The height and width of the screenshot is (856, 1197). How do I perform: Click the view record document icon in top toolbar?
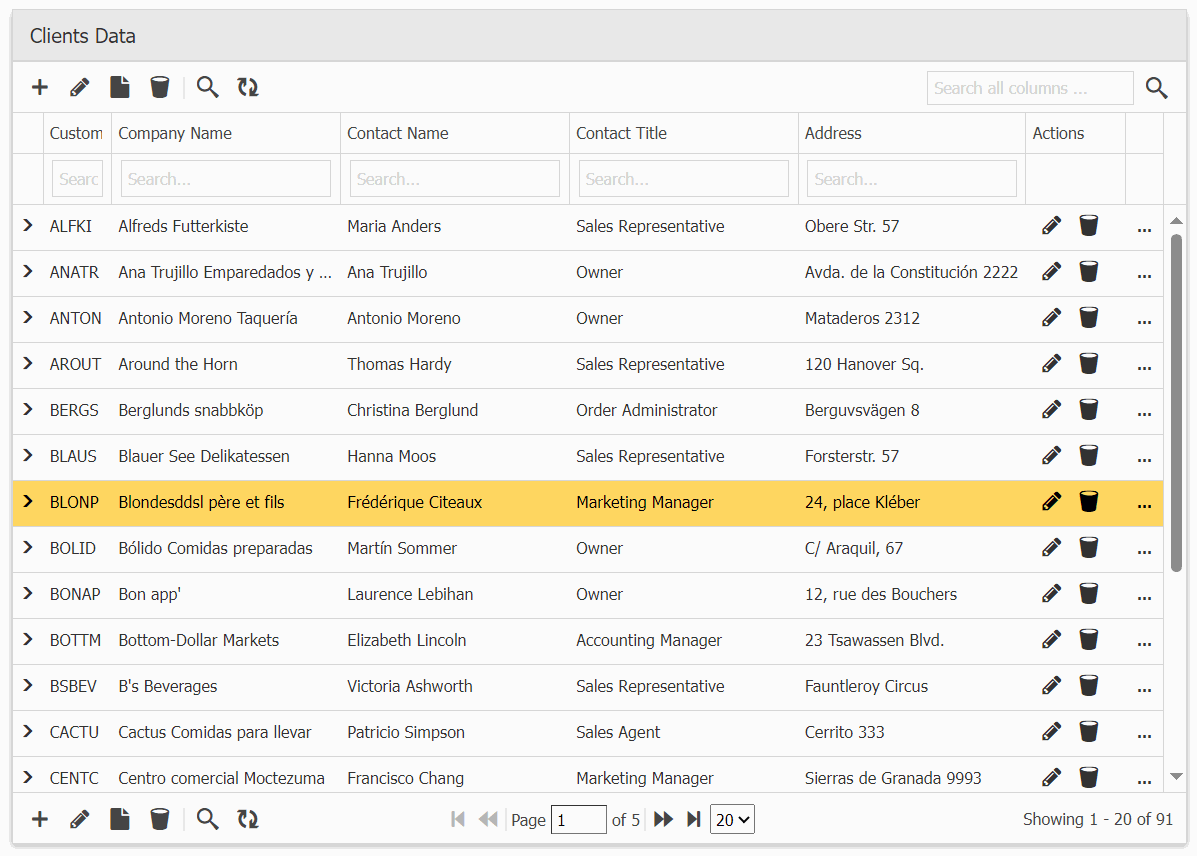pos(120,88)
